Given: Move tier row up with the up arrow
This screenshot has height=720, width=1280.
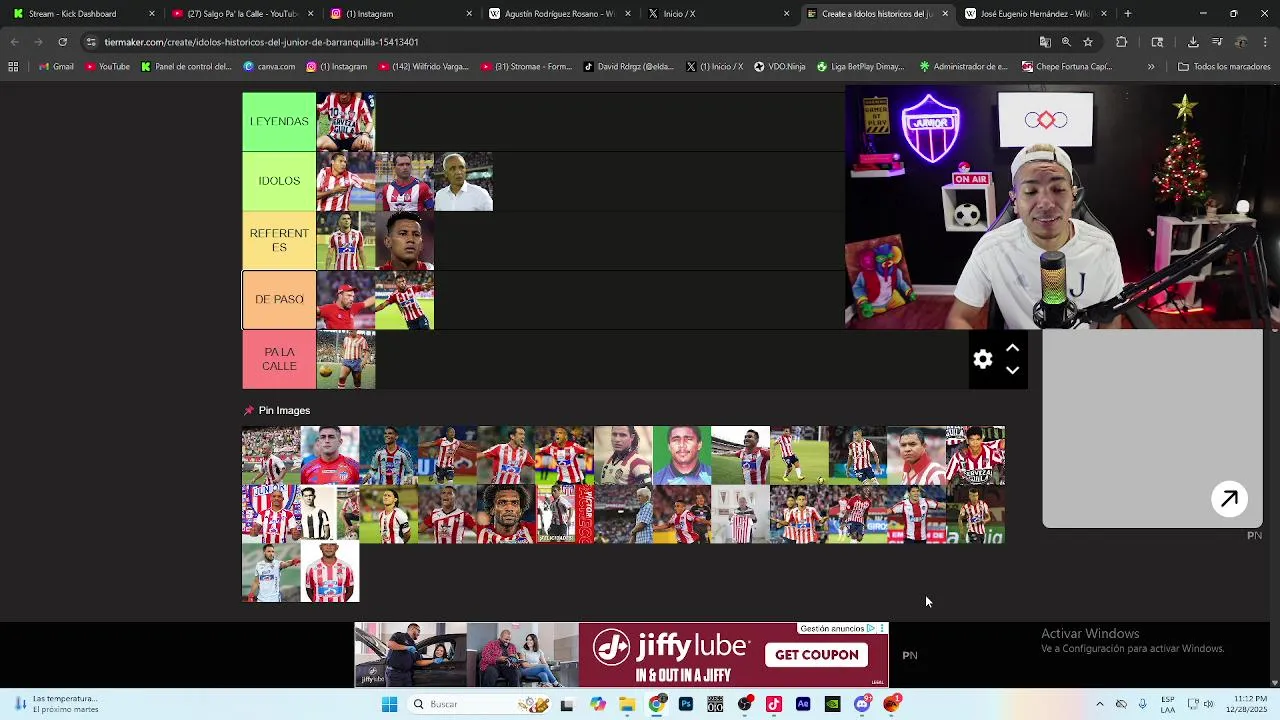Looking at the screenshot, I should [1012, 348].
